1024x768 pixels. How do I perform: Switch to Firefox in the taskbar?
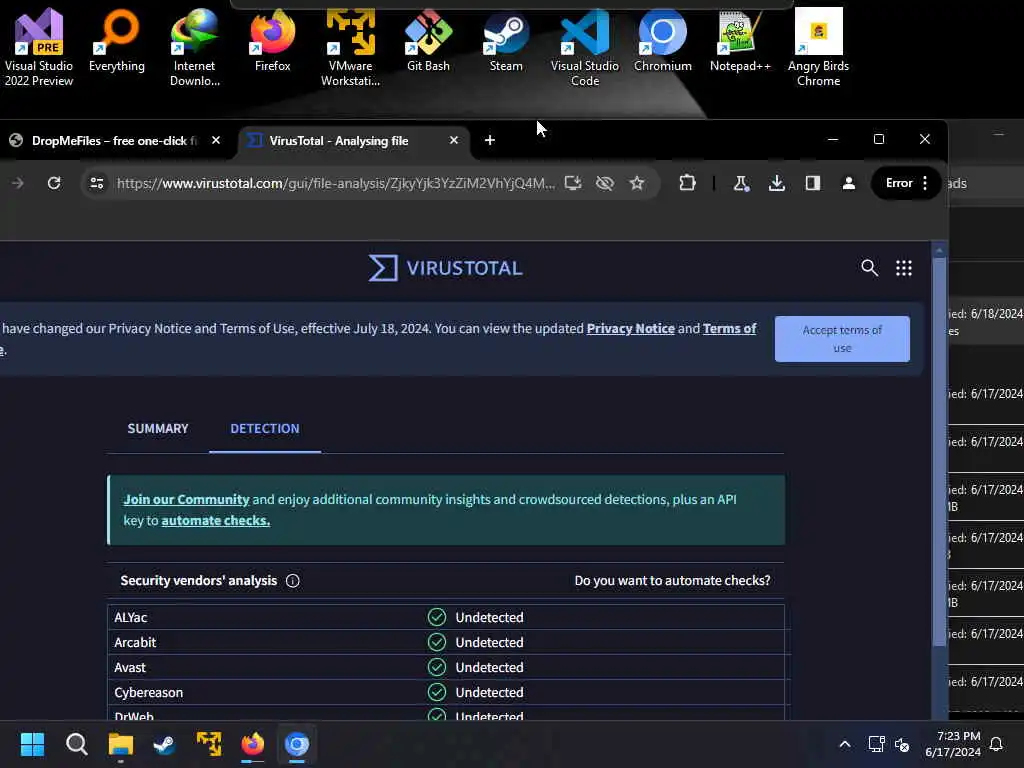coord(253,744)
